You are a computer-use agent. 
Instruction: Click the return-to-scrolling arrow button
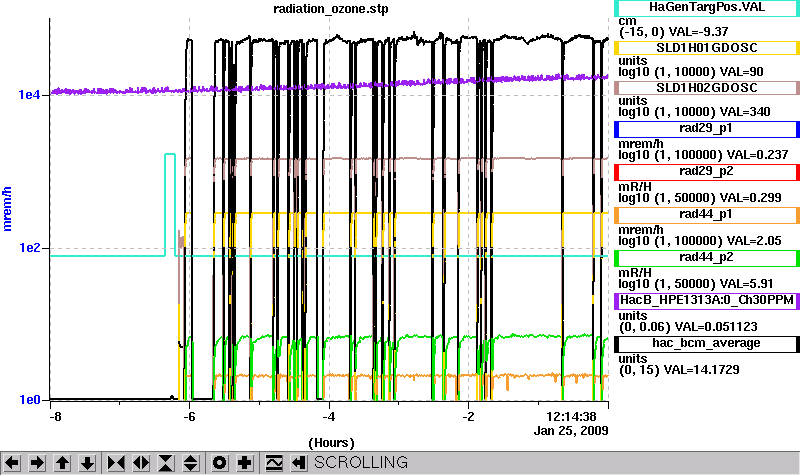click(299, 463)
